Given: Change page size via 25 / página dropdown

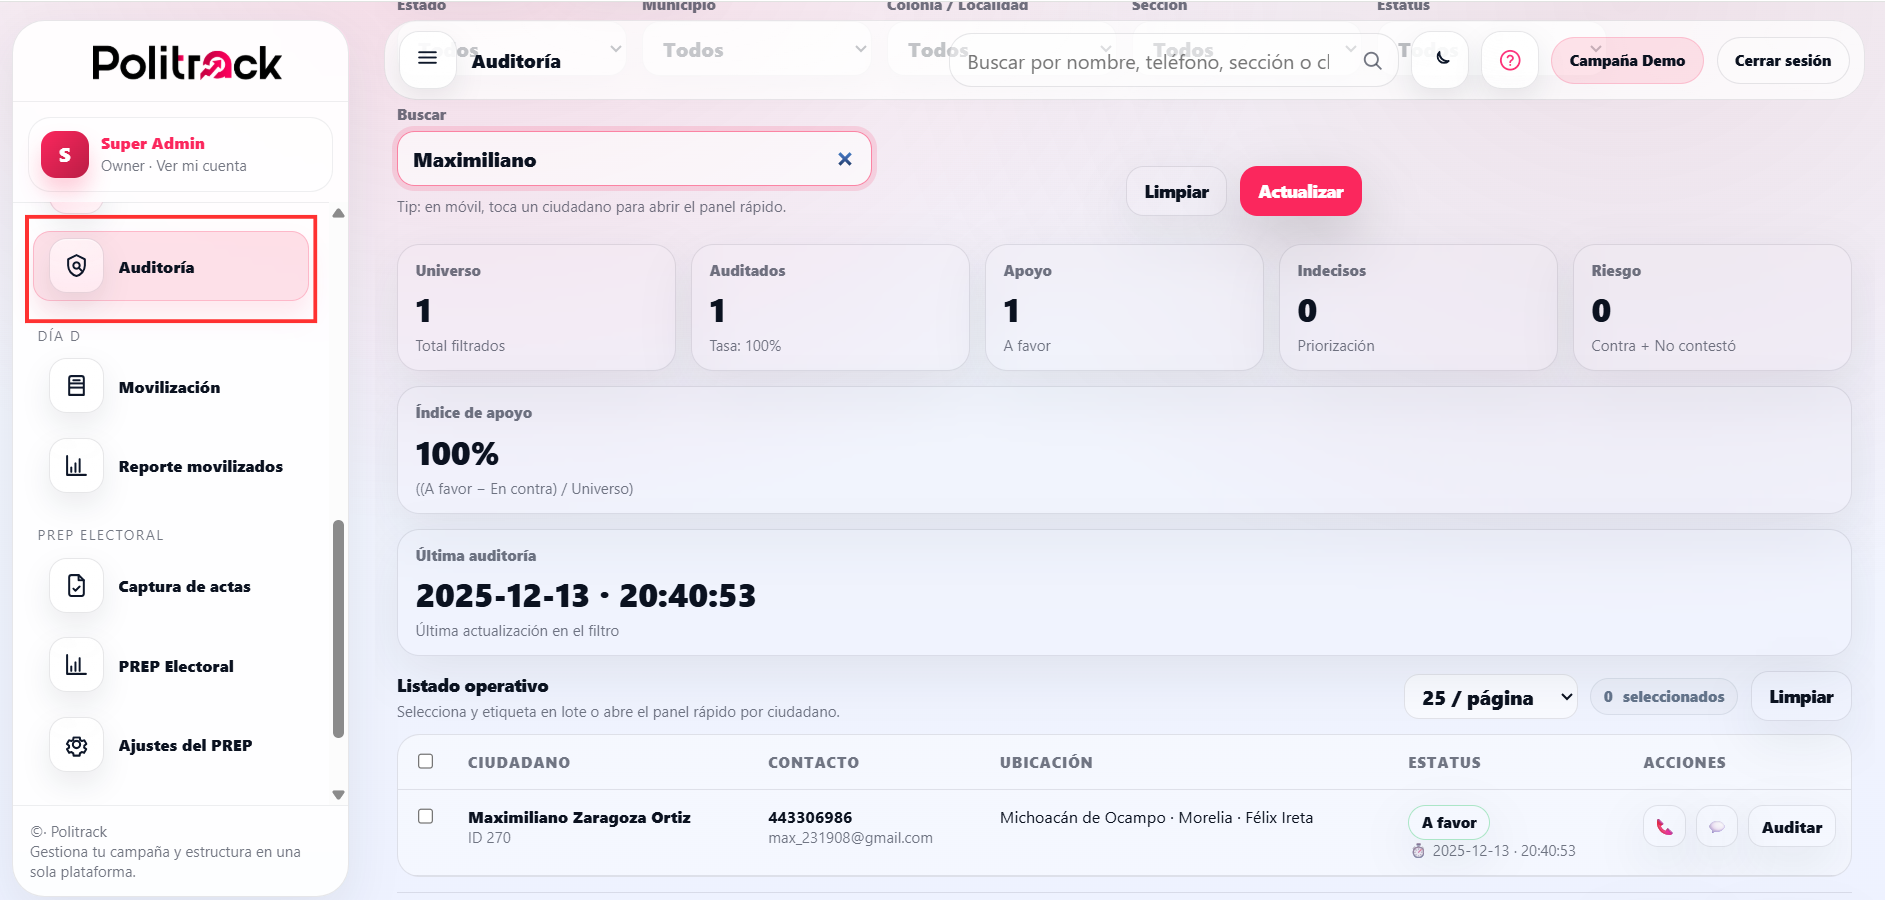Looking at the screenshot, I should pyautogui.click(x=1491, y=696).
